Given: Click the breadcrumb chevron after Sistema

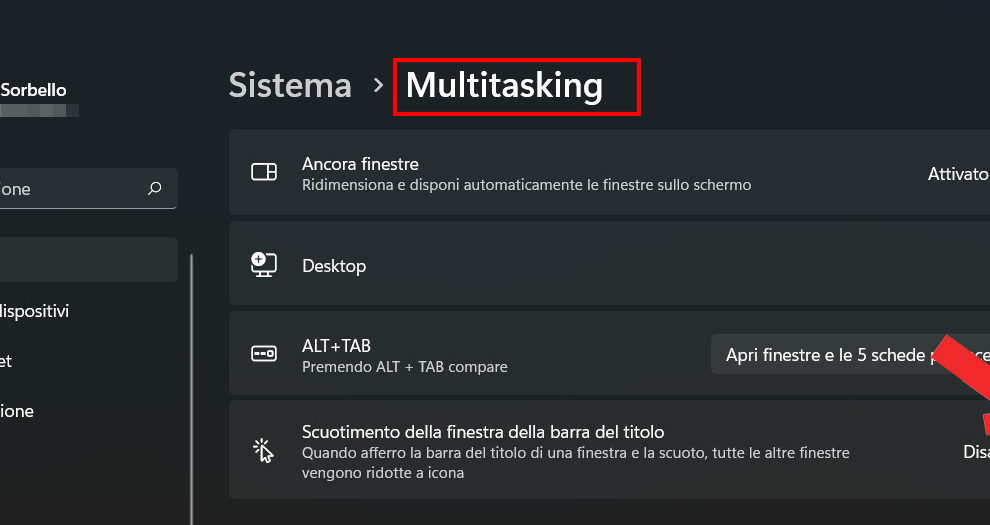Looking at the screenshot, I should click(x=378, y=86).
